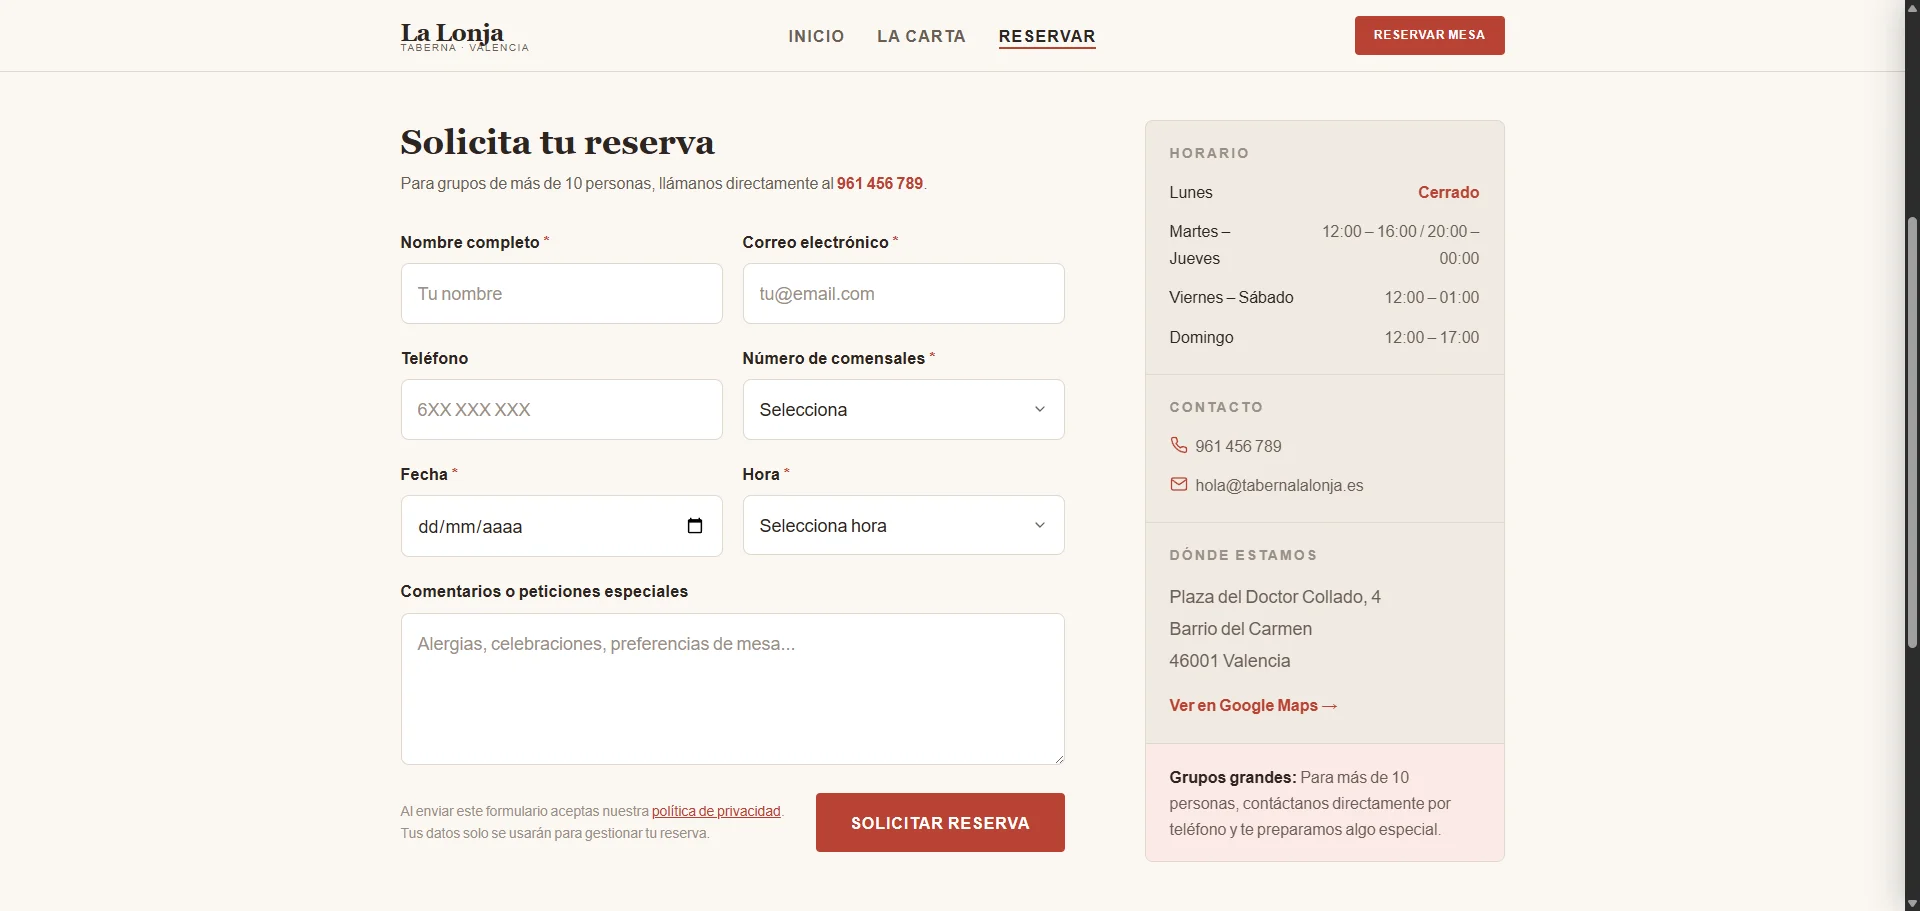This screenshot has width=1920, height=911.
Task: Focus the Teléfono input field
Action: point(561,409)
